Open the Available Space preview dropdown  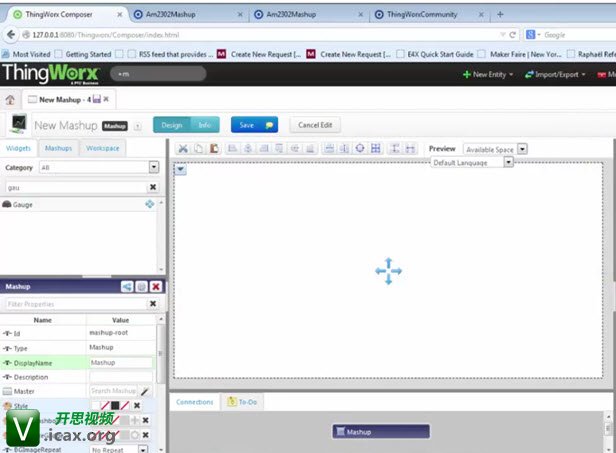[x=522, y=149]
